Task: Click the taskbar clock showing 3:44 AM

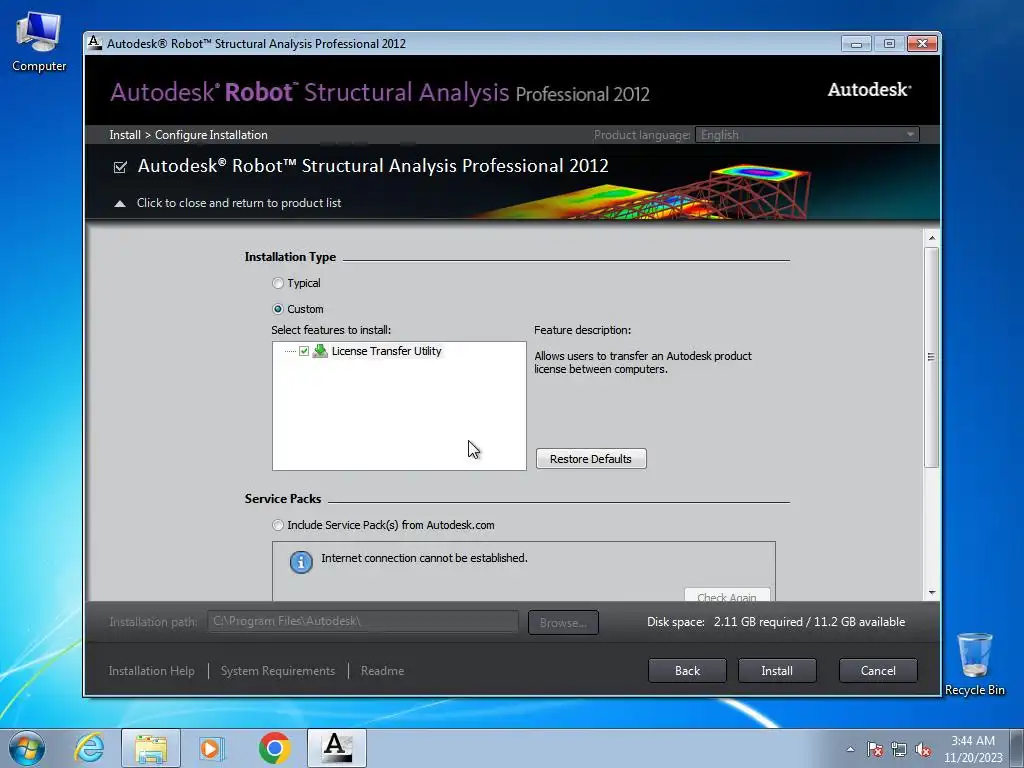Action: pyautogui.click(x=973, y=748)
